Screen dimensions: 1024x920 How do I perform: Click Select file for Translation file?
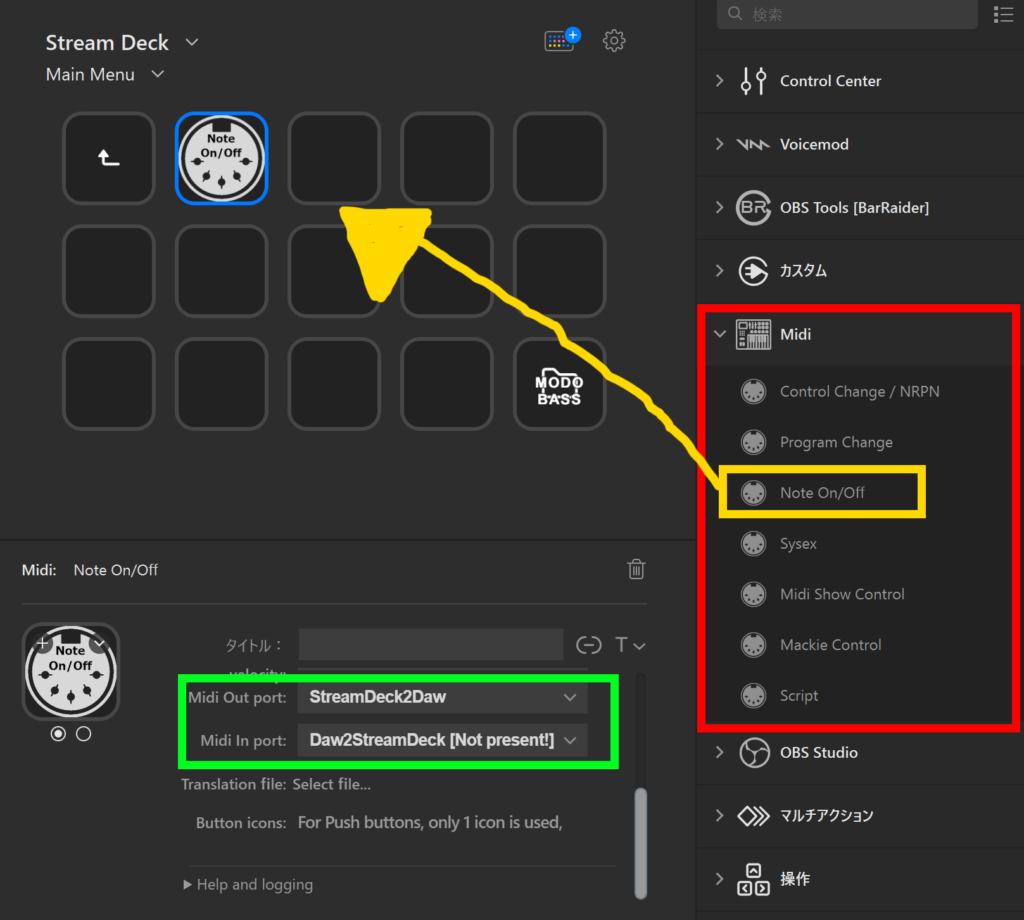pos(331,785)
